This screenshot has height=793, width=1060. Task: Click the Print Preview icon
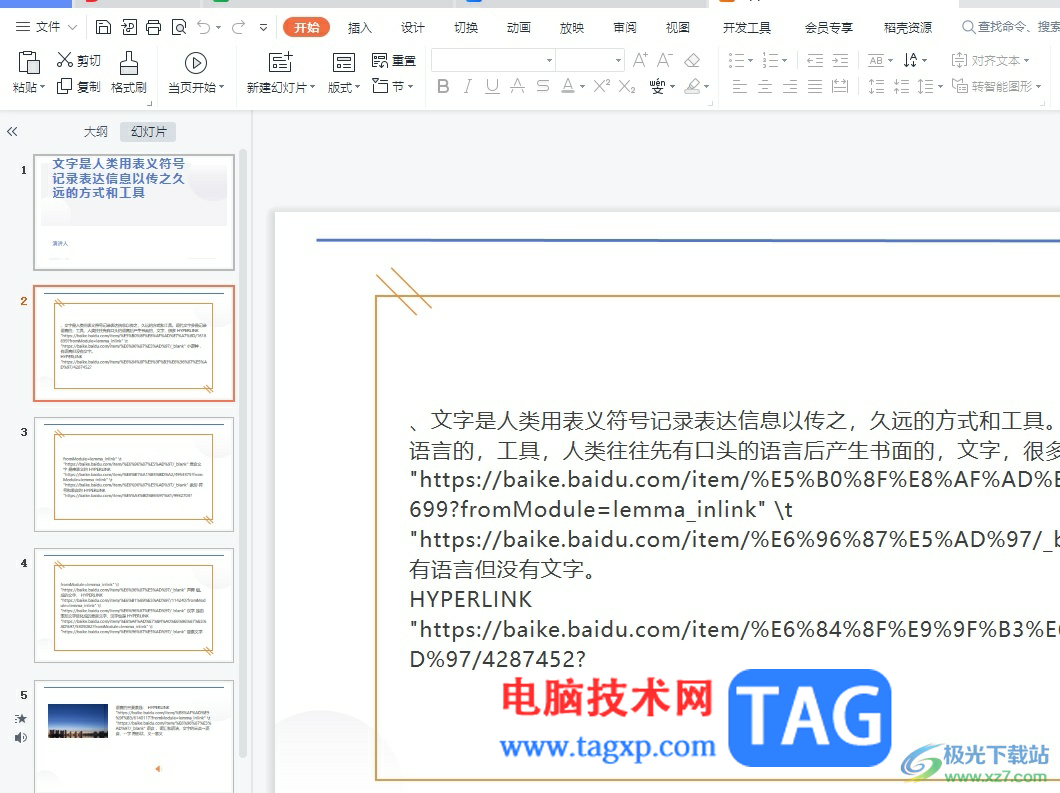tap(178, 27)
